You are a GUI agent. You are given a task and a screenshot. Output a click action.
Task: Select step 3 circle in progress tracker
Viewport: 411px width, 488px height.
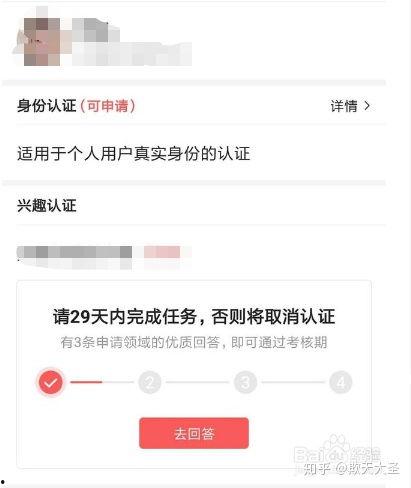click(x=245, y=382)
